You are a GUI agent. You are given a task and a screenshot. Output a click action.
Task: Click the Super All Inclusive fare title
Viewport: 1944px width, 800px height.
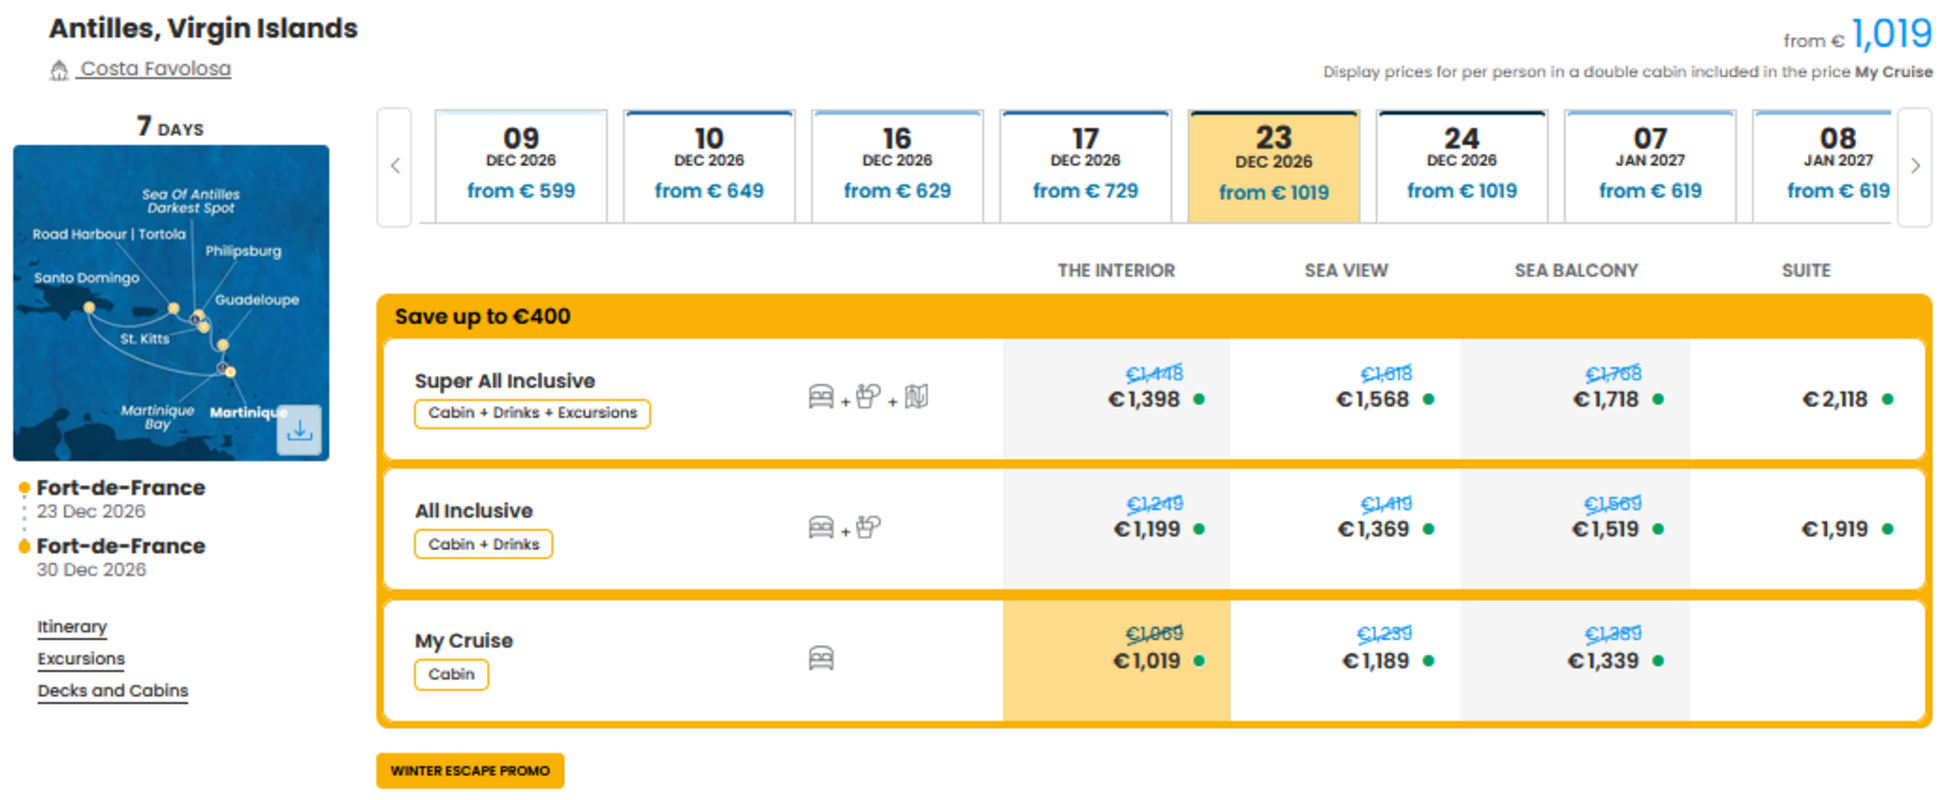505,381
